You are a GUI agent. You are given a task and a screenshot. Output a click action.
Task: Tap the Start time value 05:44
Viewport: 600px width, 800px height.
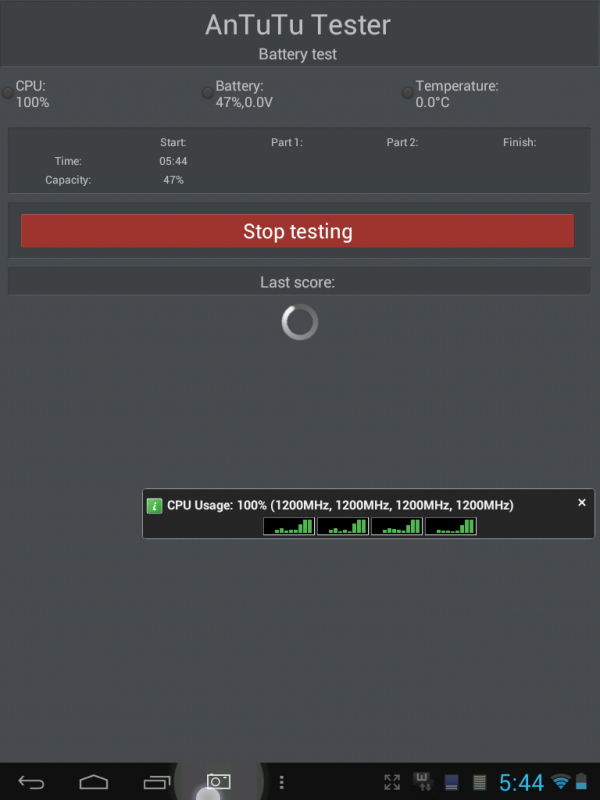click(x=173, y=161)
